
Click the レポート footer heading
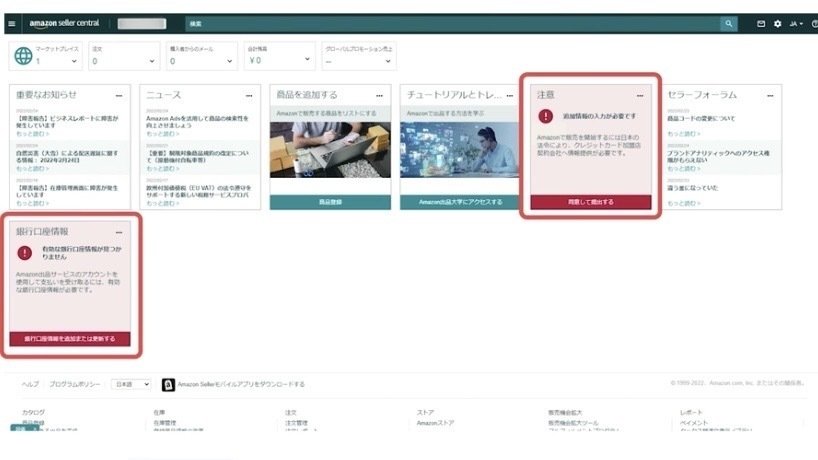(691, 412)
